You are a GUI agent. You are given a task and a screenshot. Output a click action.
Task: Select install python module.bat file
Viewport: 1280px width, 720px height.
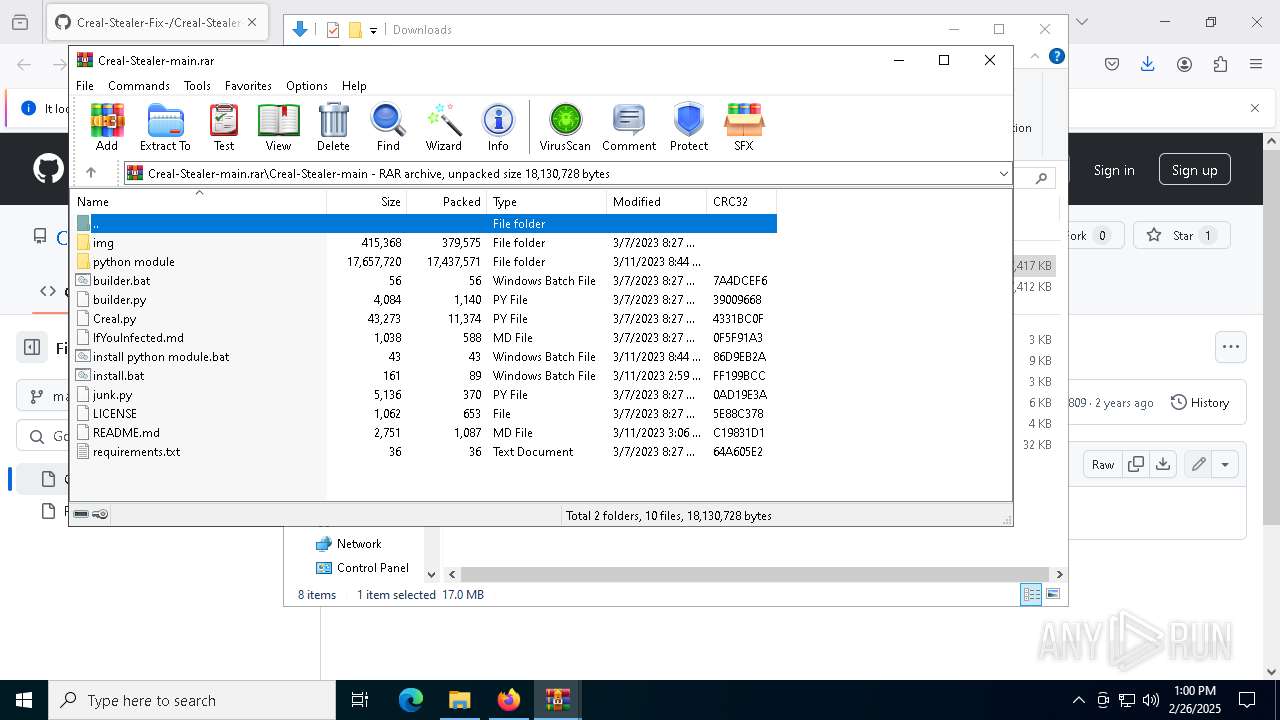(425, 357)
